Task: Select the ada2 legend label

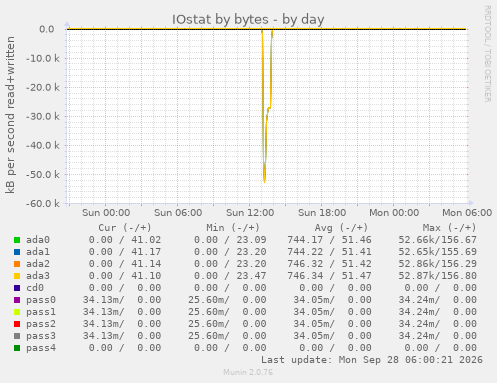Action: point(38,264)
